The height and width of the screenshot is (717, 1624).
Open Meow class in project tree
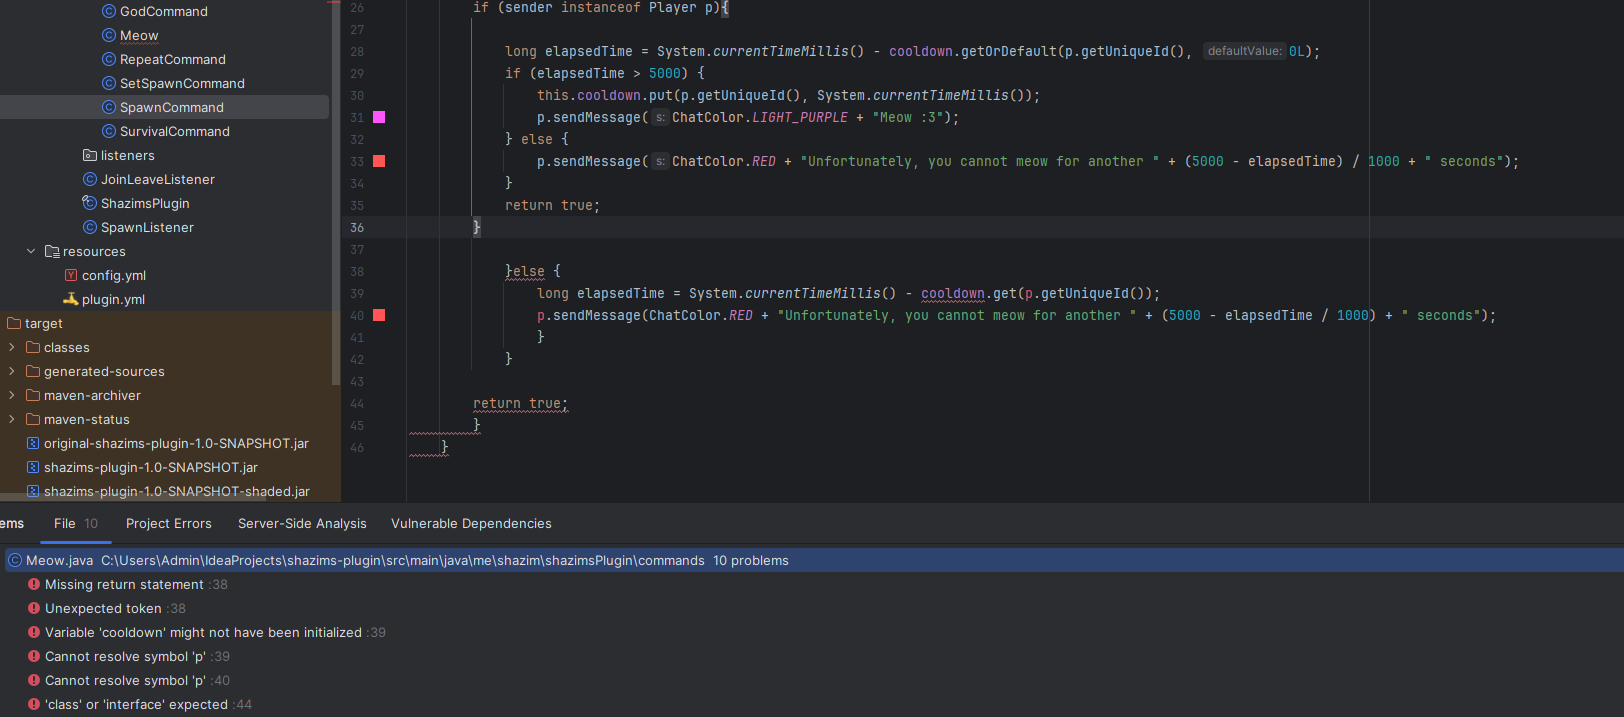point(139,35)
